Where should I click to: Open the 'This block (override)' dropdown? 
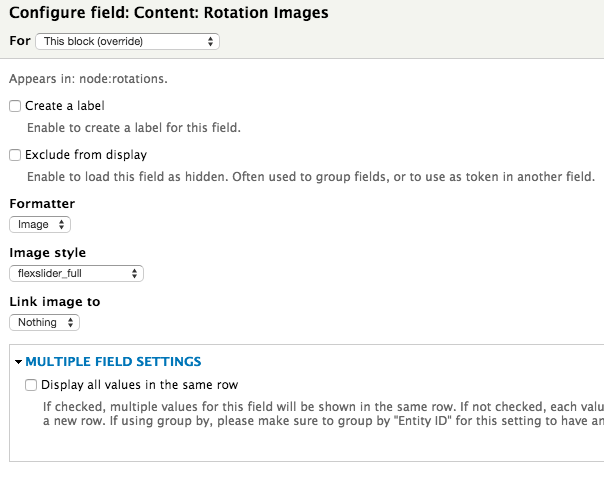pyautogui.click(x=127, y=41)
